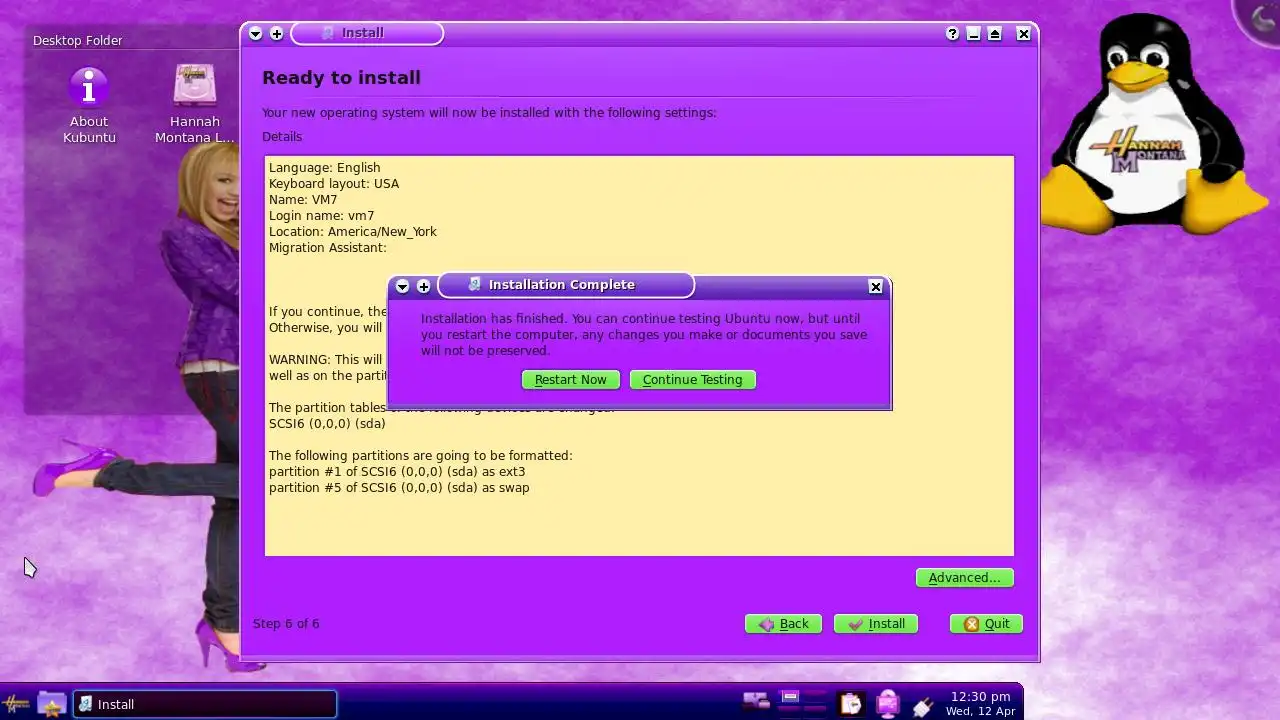Toggle the plus button on Installation Complete title bar
Image resolution: width=1280 pixels, height=720 pixels.
pos(424,287)
